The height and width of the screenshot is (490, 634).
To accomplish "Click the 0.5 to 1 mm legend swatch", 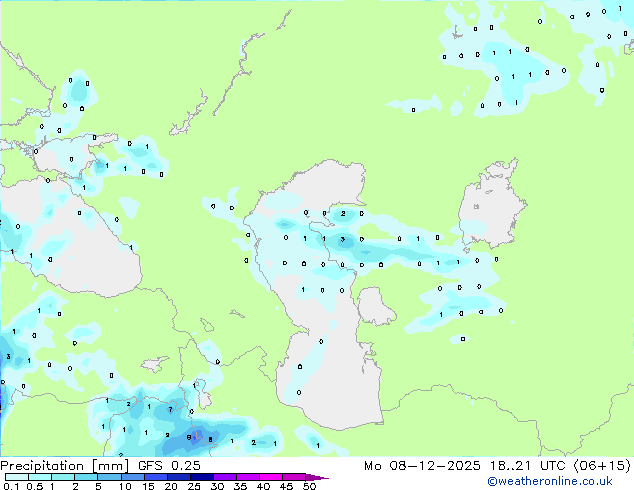I will point(40,477).
